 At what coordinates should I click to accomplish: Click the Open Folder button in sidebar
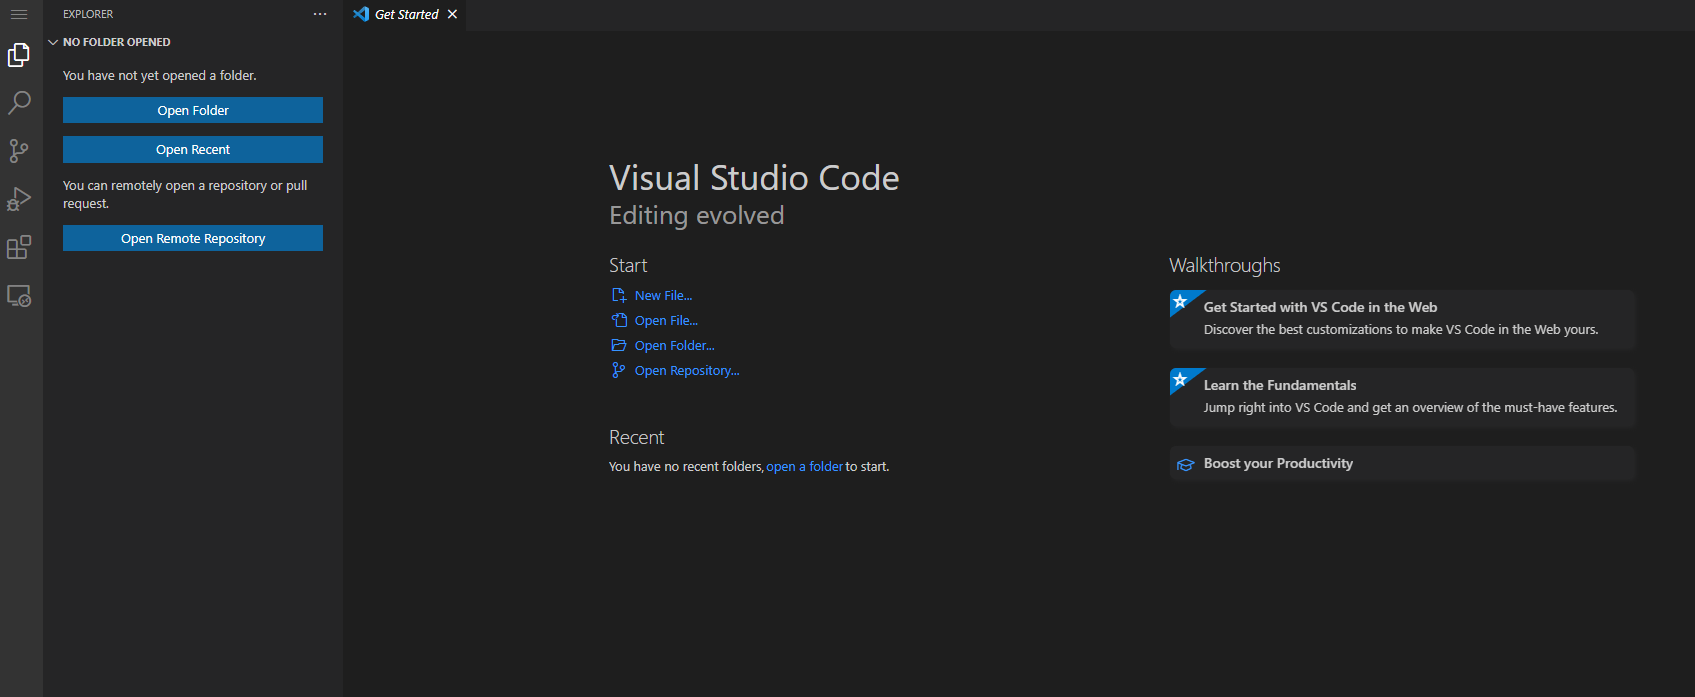tap(193, 110)
